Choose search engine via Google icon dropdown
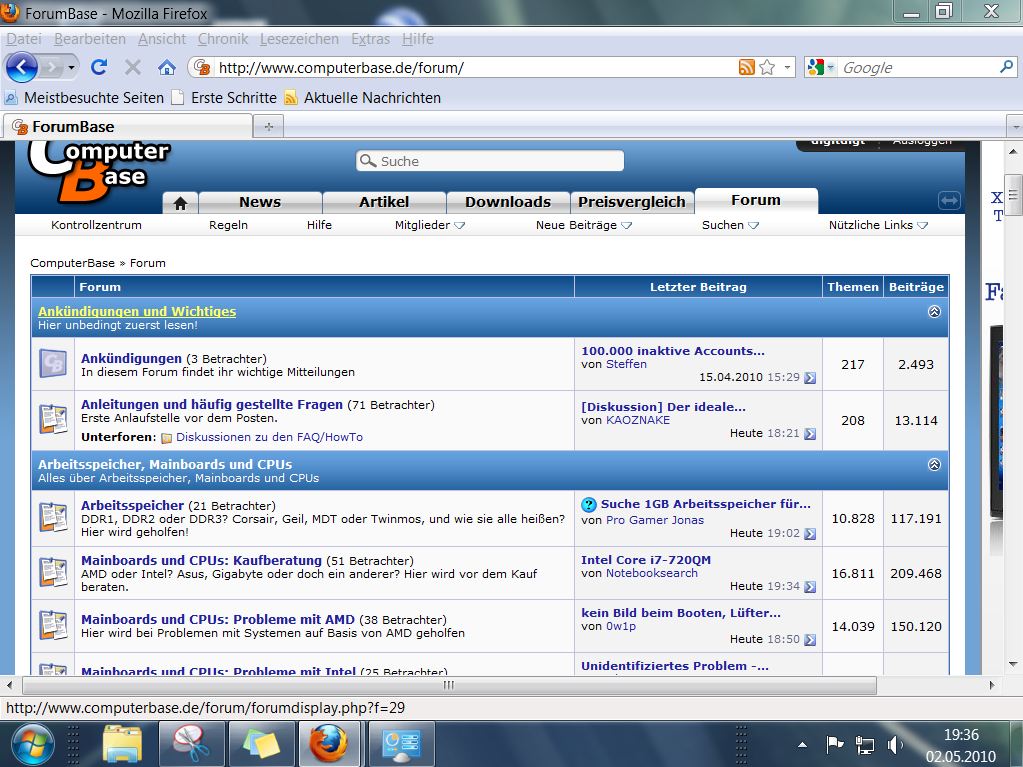 820,67
